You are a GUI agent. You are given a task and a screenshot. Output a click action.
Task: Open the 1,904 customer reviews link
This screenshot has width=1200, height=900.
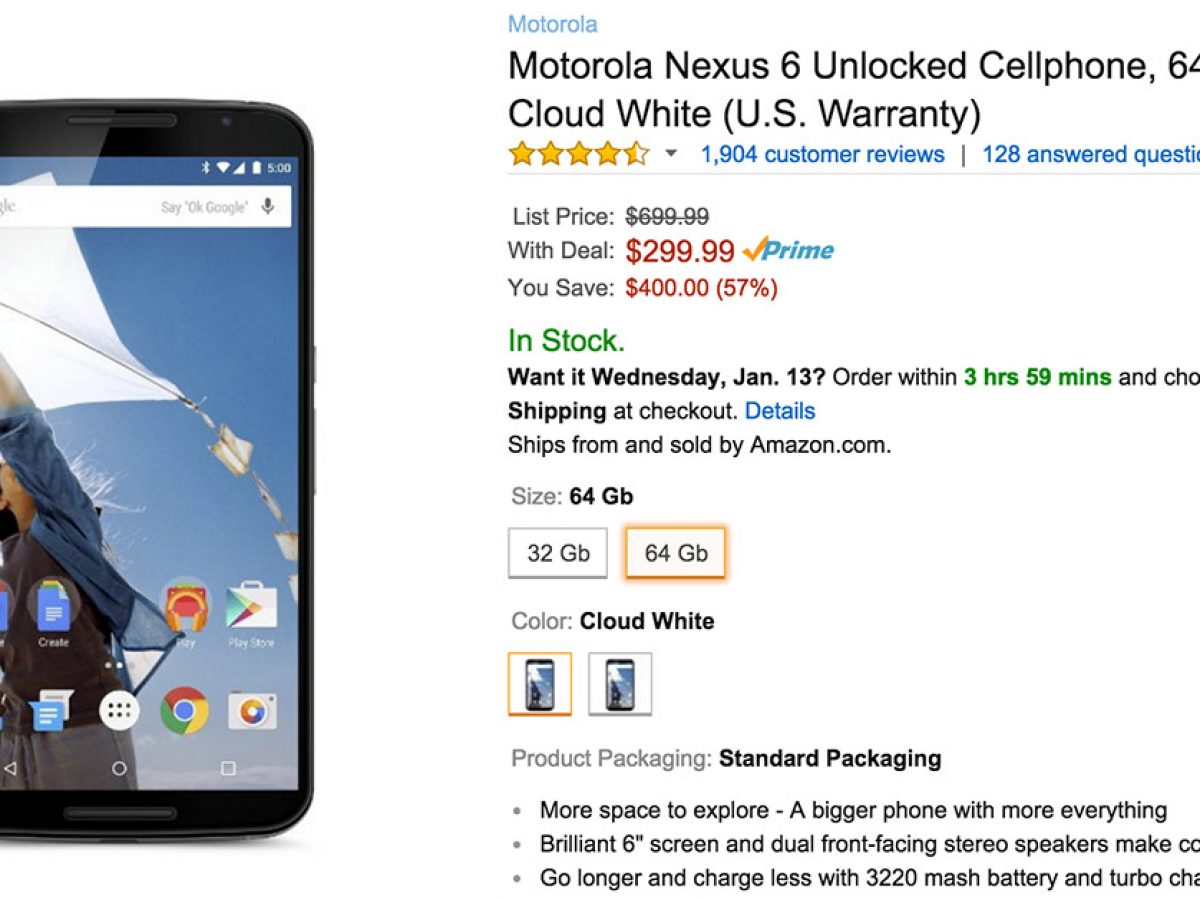point(822,154)
